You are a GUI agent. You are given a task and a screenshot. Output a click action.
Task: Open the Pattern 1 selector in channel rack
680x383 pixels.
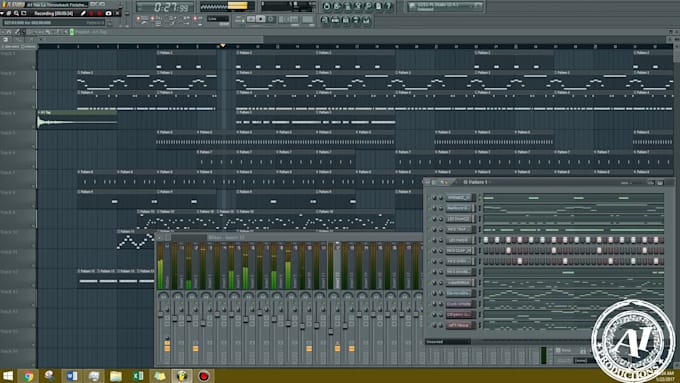pos(476,183)
